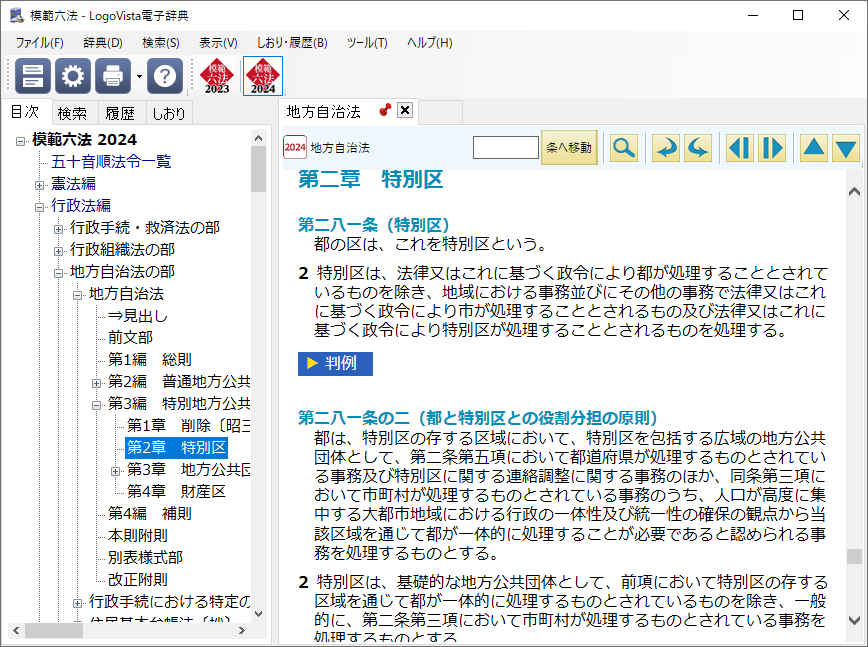Expand 行政手続における特定 node
Image resolution: width=868 pixels, height=647 pixels.
tap(78, 603)
